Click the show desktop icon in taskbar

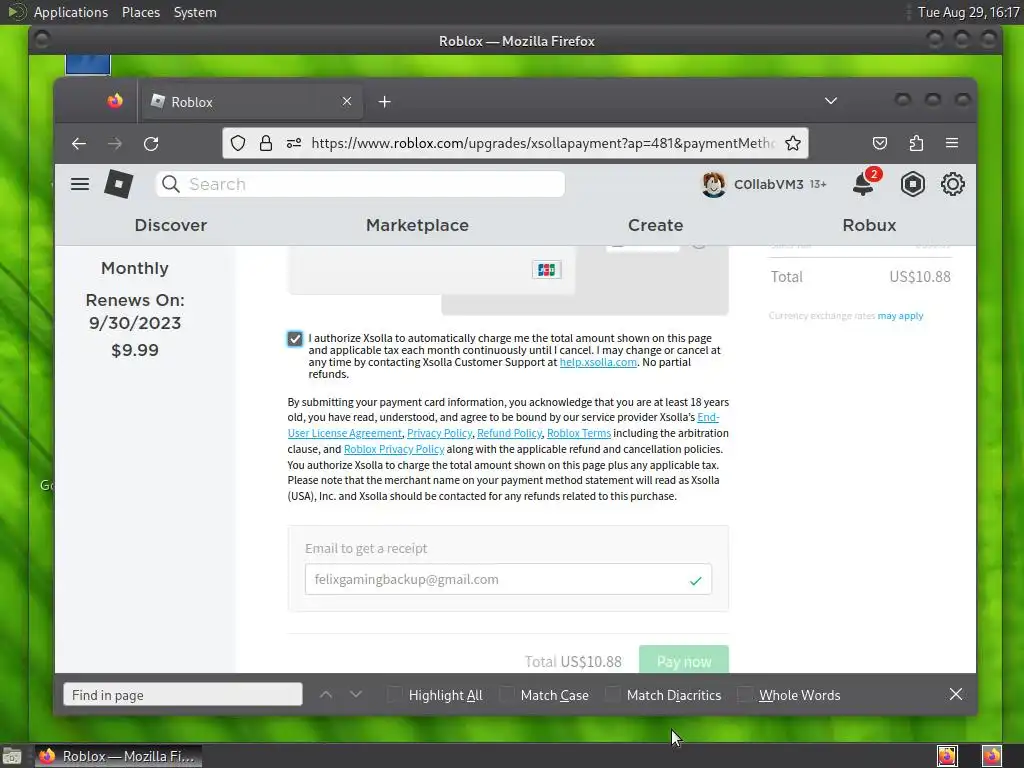pyautogui.click(x=12, y=756)
